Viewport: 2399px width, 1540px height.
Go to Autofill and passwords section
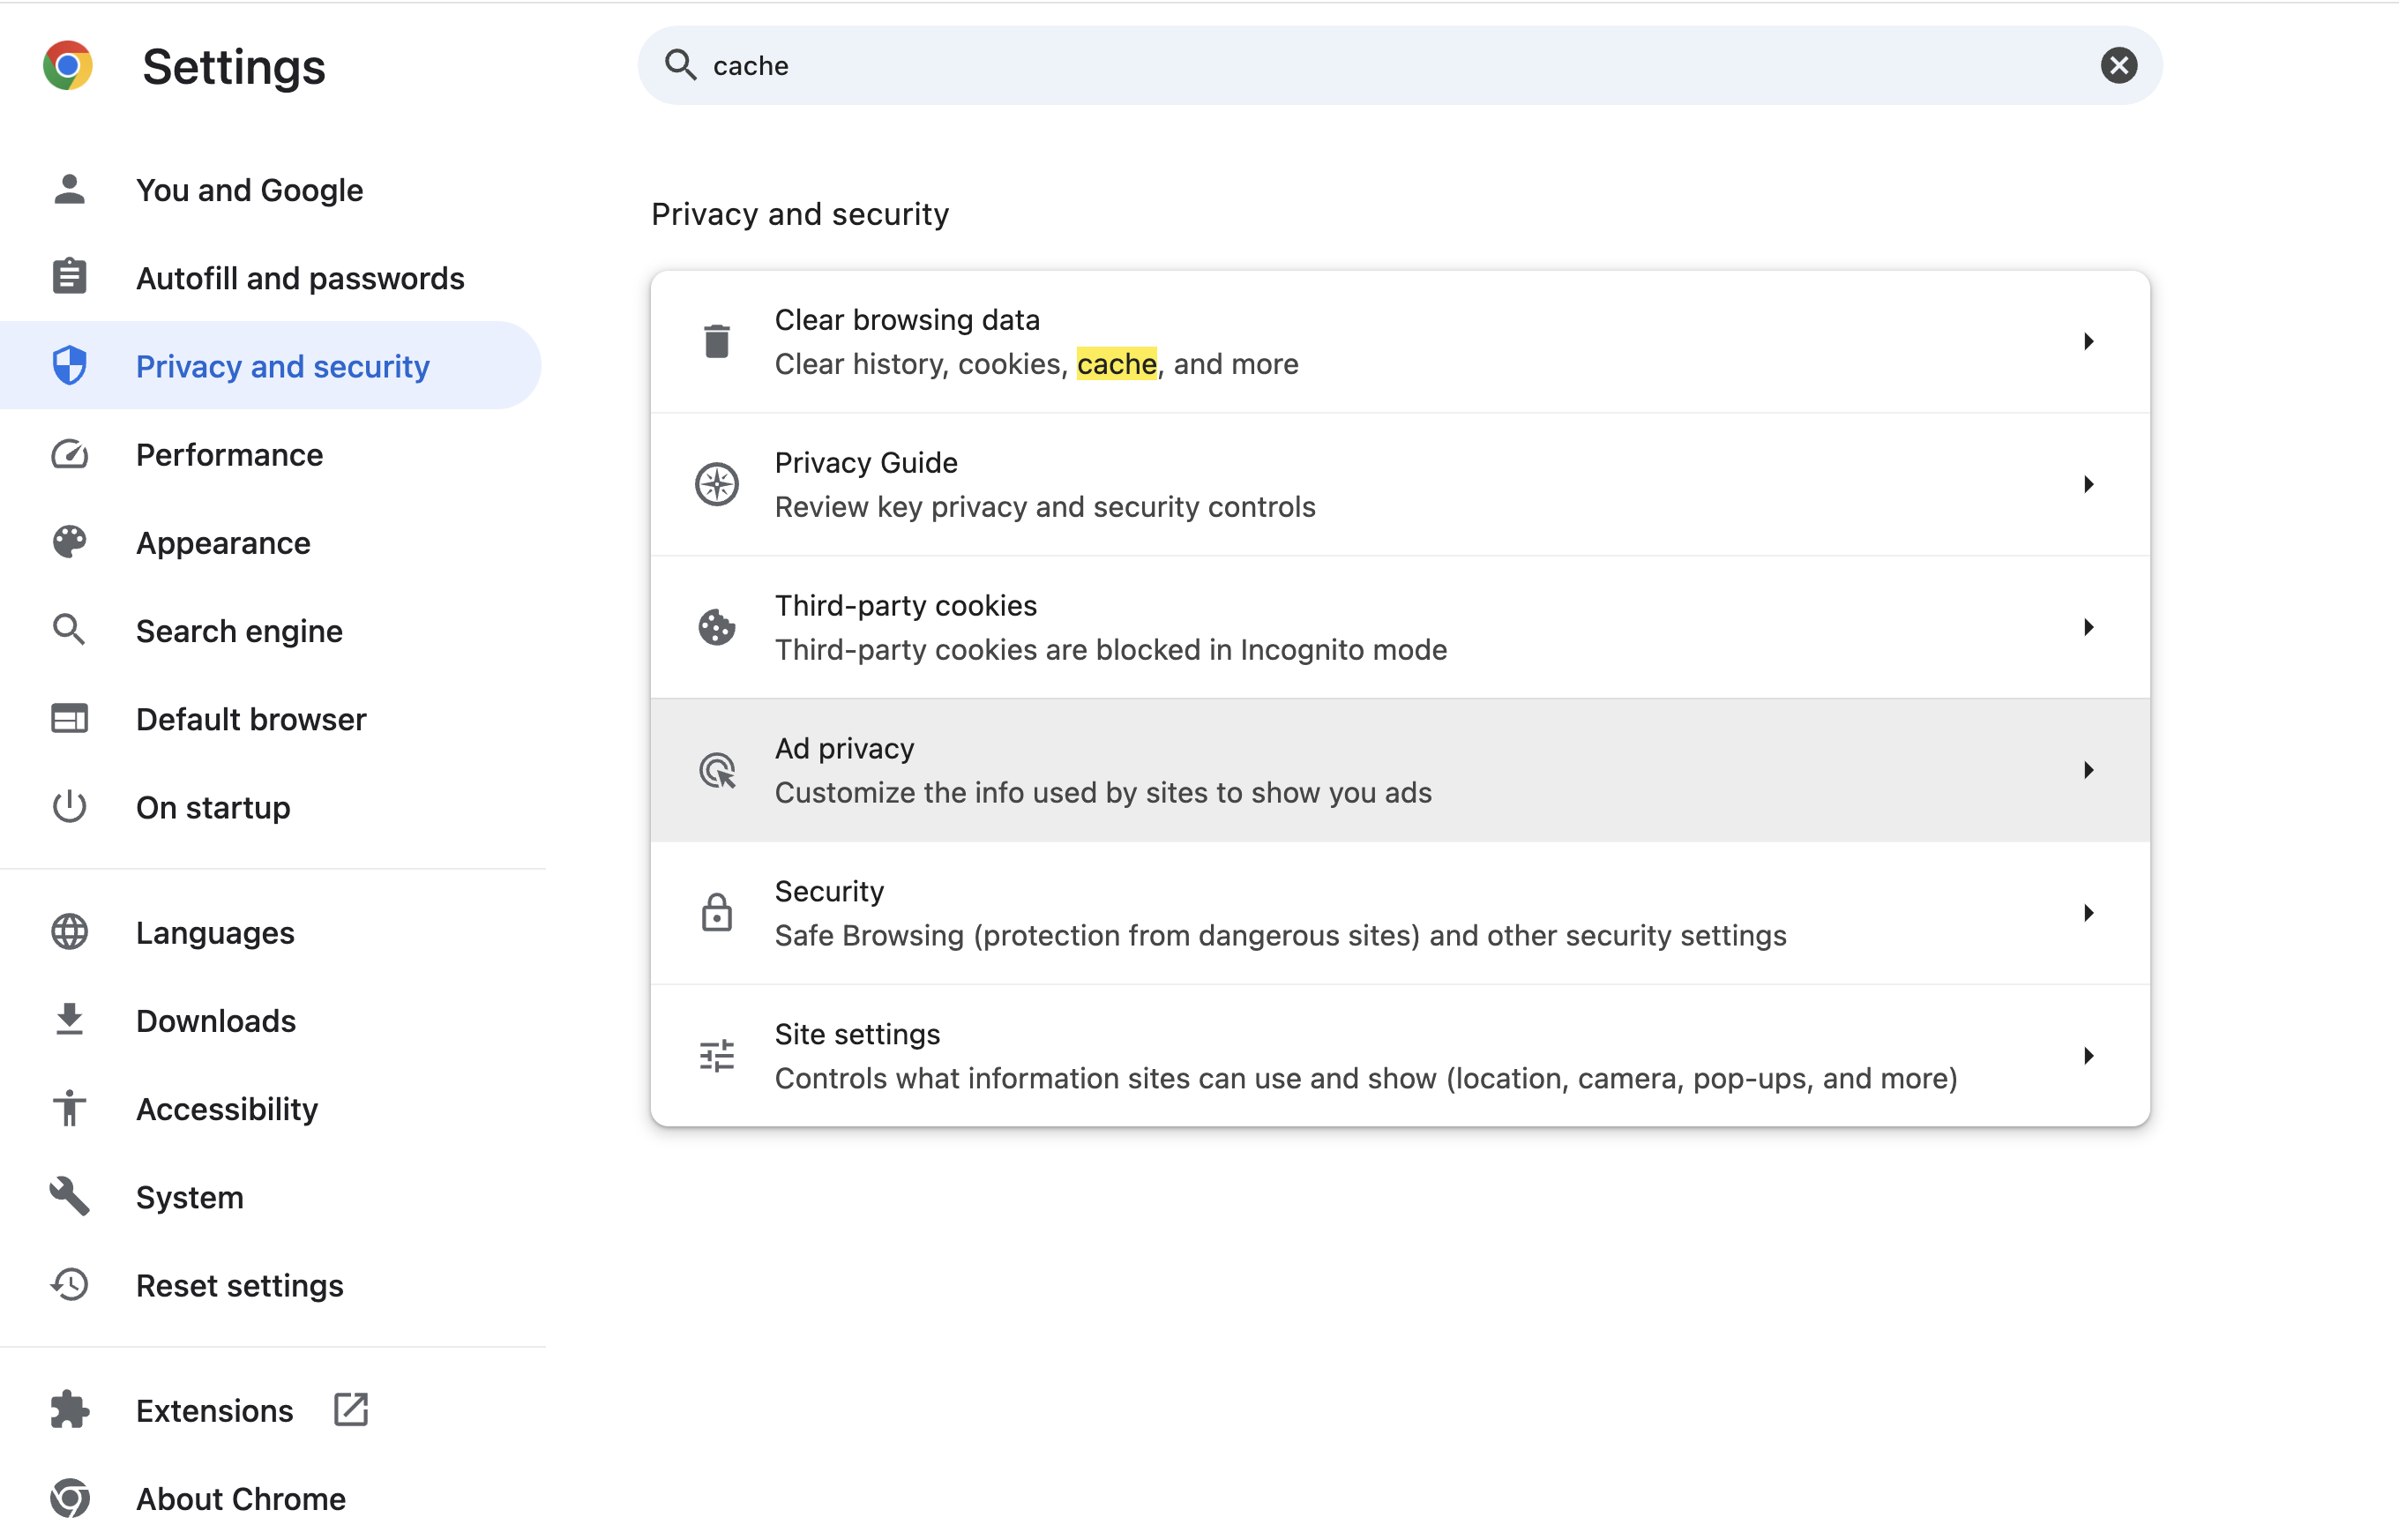(x=299, y=278)
